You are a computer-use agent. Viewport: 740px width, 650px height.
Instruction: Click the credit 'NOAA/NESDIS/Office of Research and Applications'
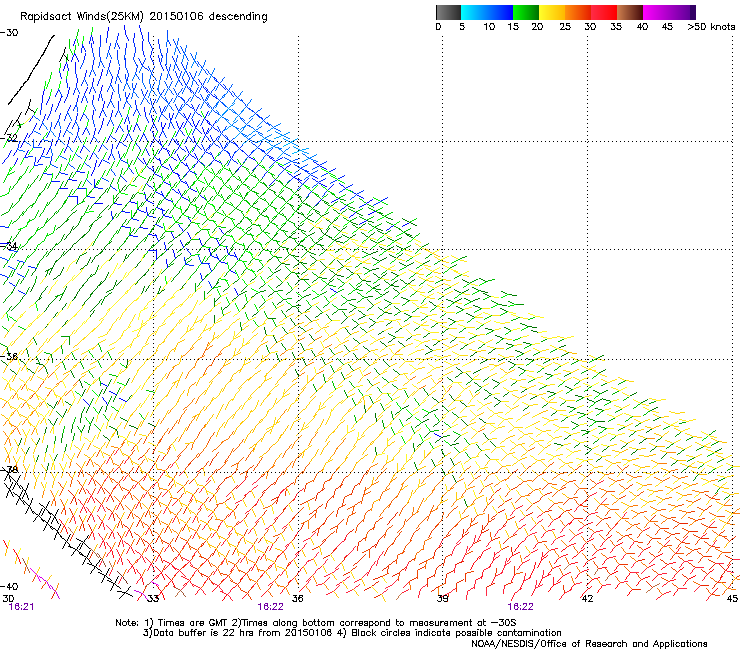(589, 644)
